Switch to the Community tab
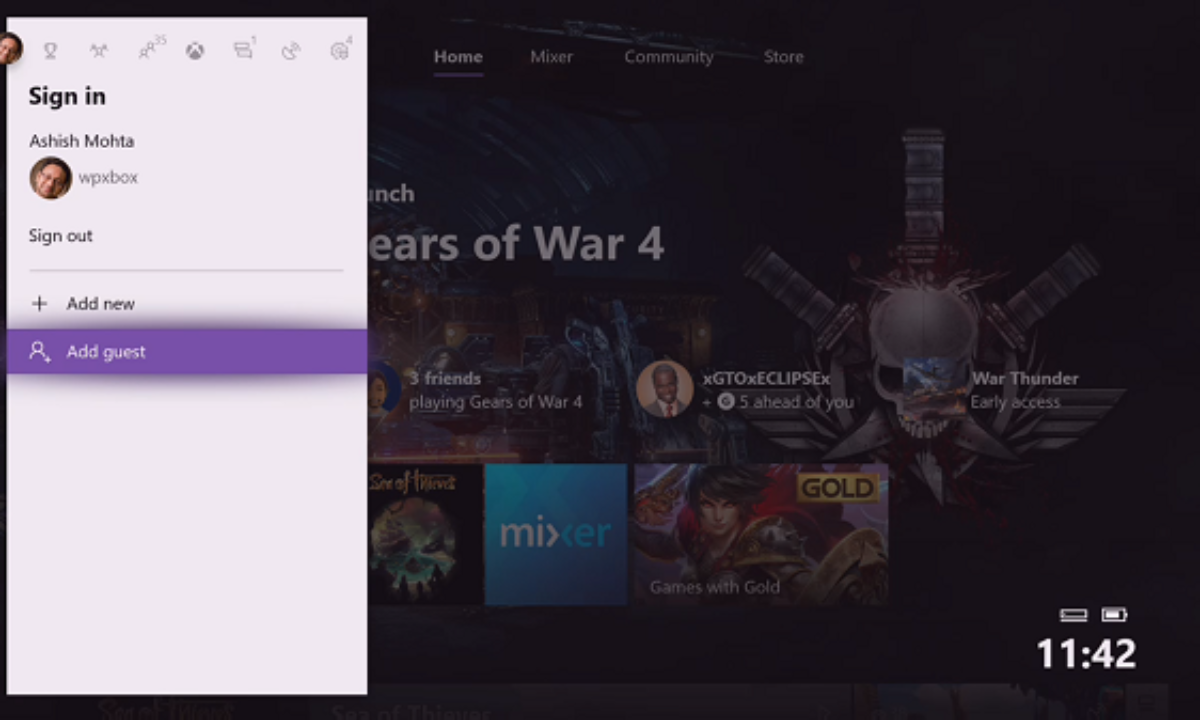1200x720 pixels. (x=669, y=57)
